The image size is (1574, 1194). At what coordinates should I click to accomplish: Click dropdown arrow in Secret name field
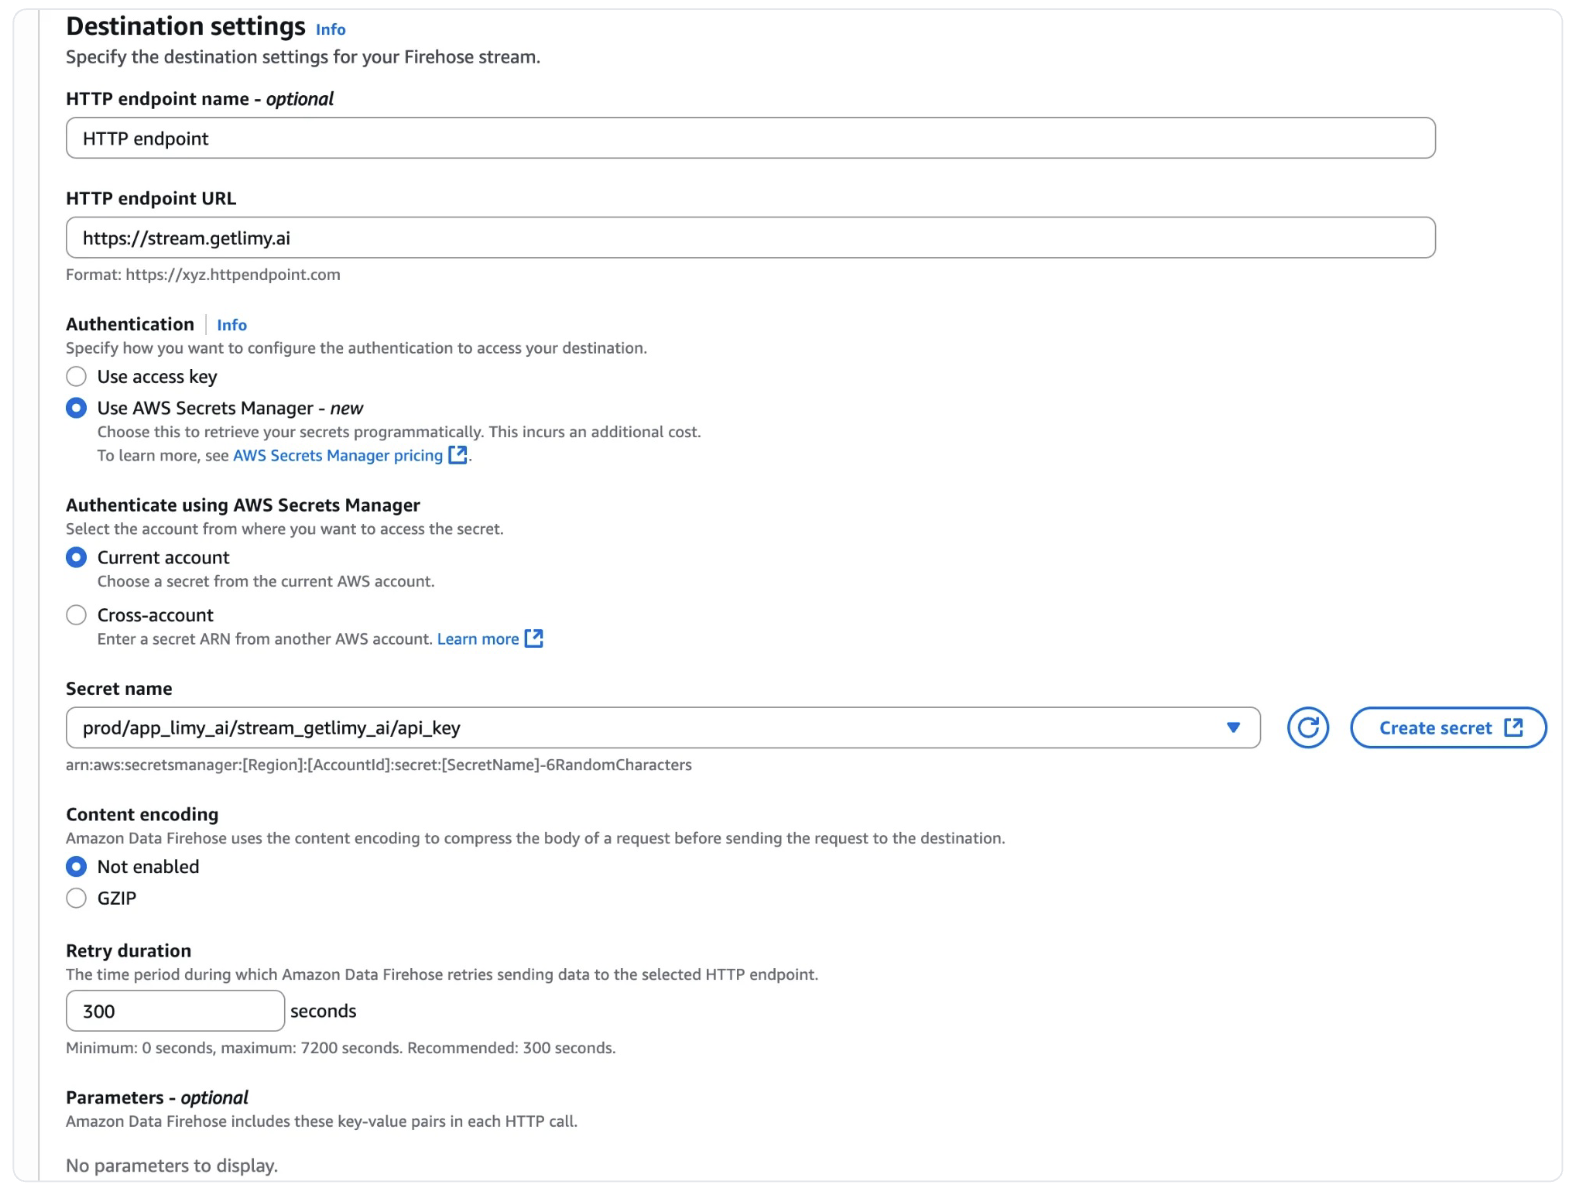coord(1233,728)
